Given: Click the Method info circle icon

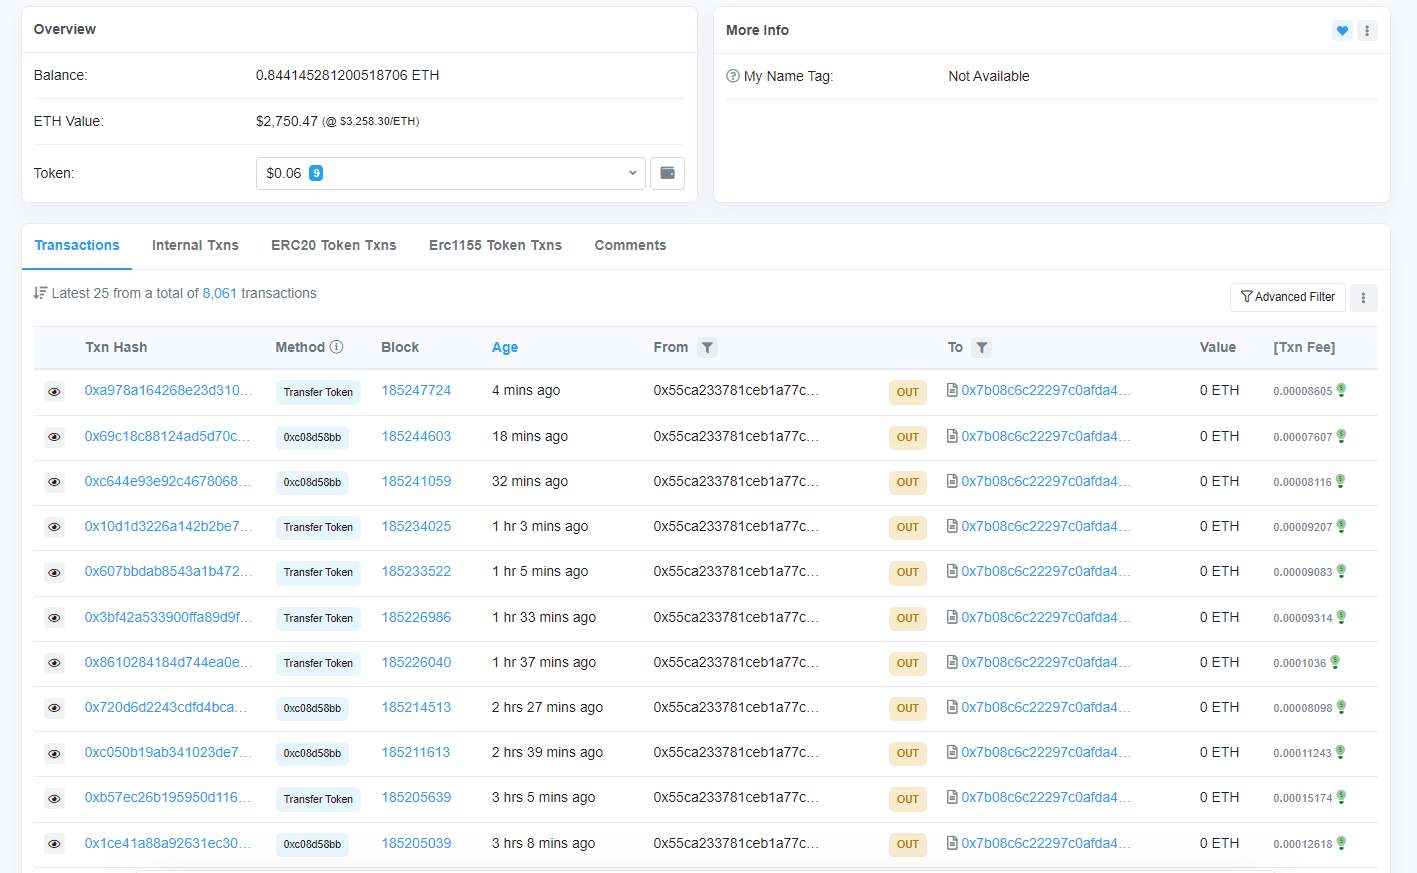Looking at the screenshot, I should tap(337, 347).
